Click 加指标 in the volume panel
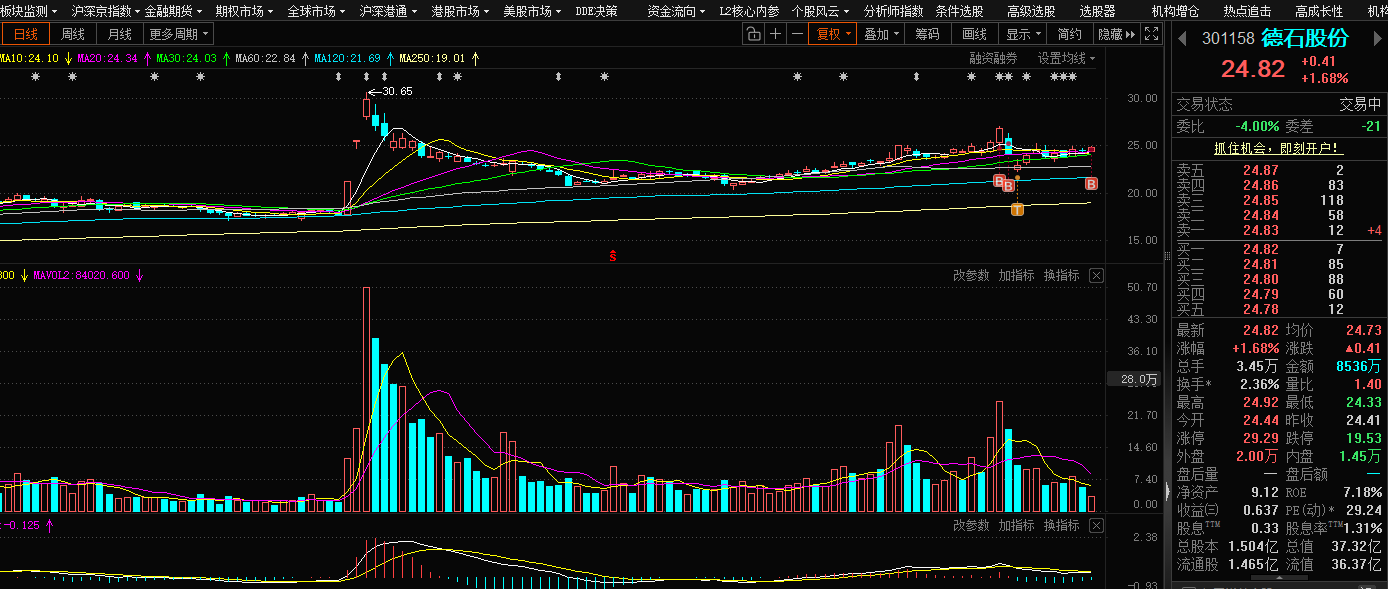Image resolution: width=1388 pixels, height=589 pixels. coord(1016,275)
